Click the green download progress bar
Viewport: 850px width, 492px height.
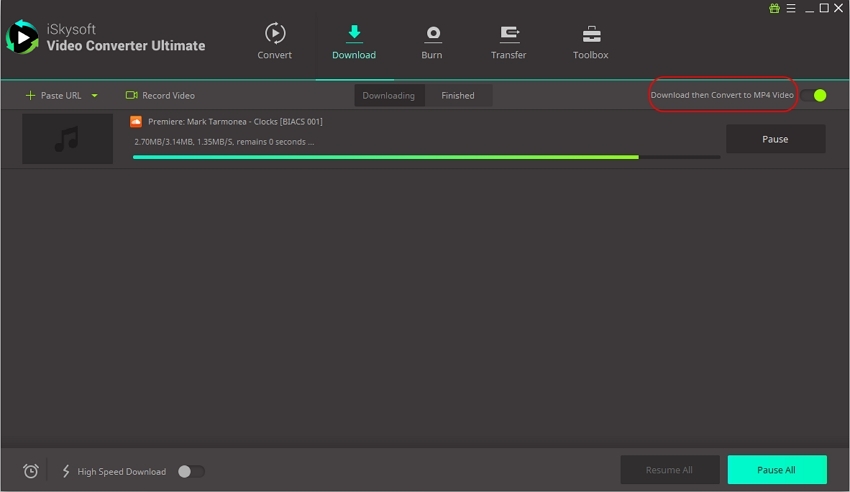[x=385, y=157]
